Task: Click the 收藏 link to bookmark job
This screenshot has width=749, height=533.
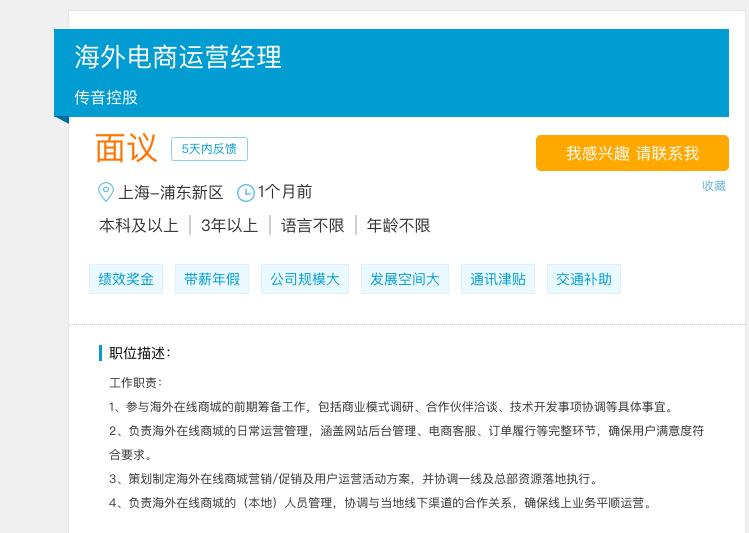Action: click(714, 186)
